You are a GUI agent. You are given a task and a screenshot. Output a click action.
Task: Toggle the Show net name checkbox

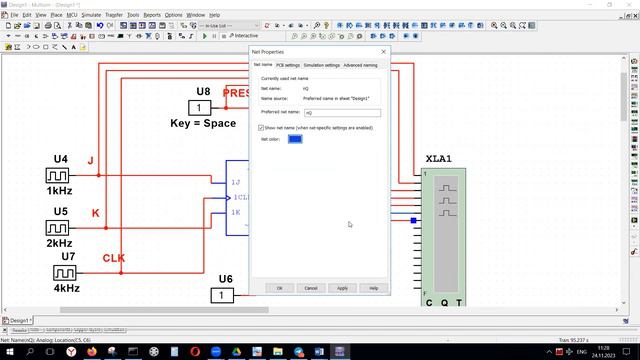point(261,128)
